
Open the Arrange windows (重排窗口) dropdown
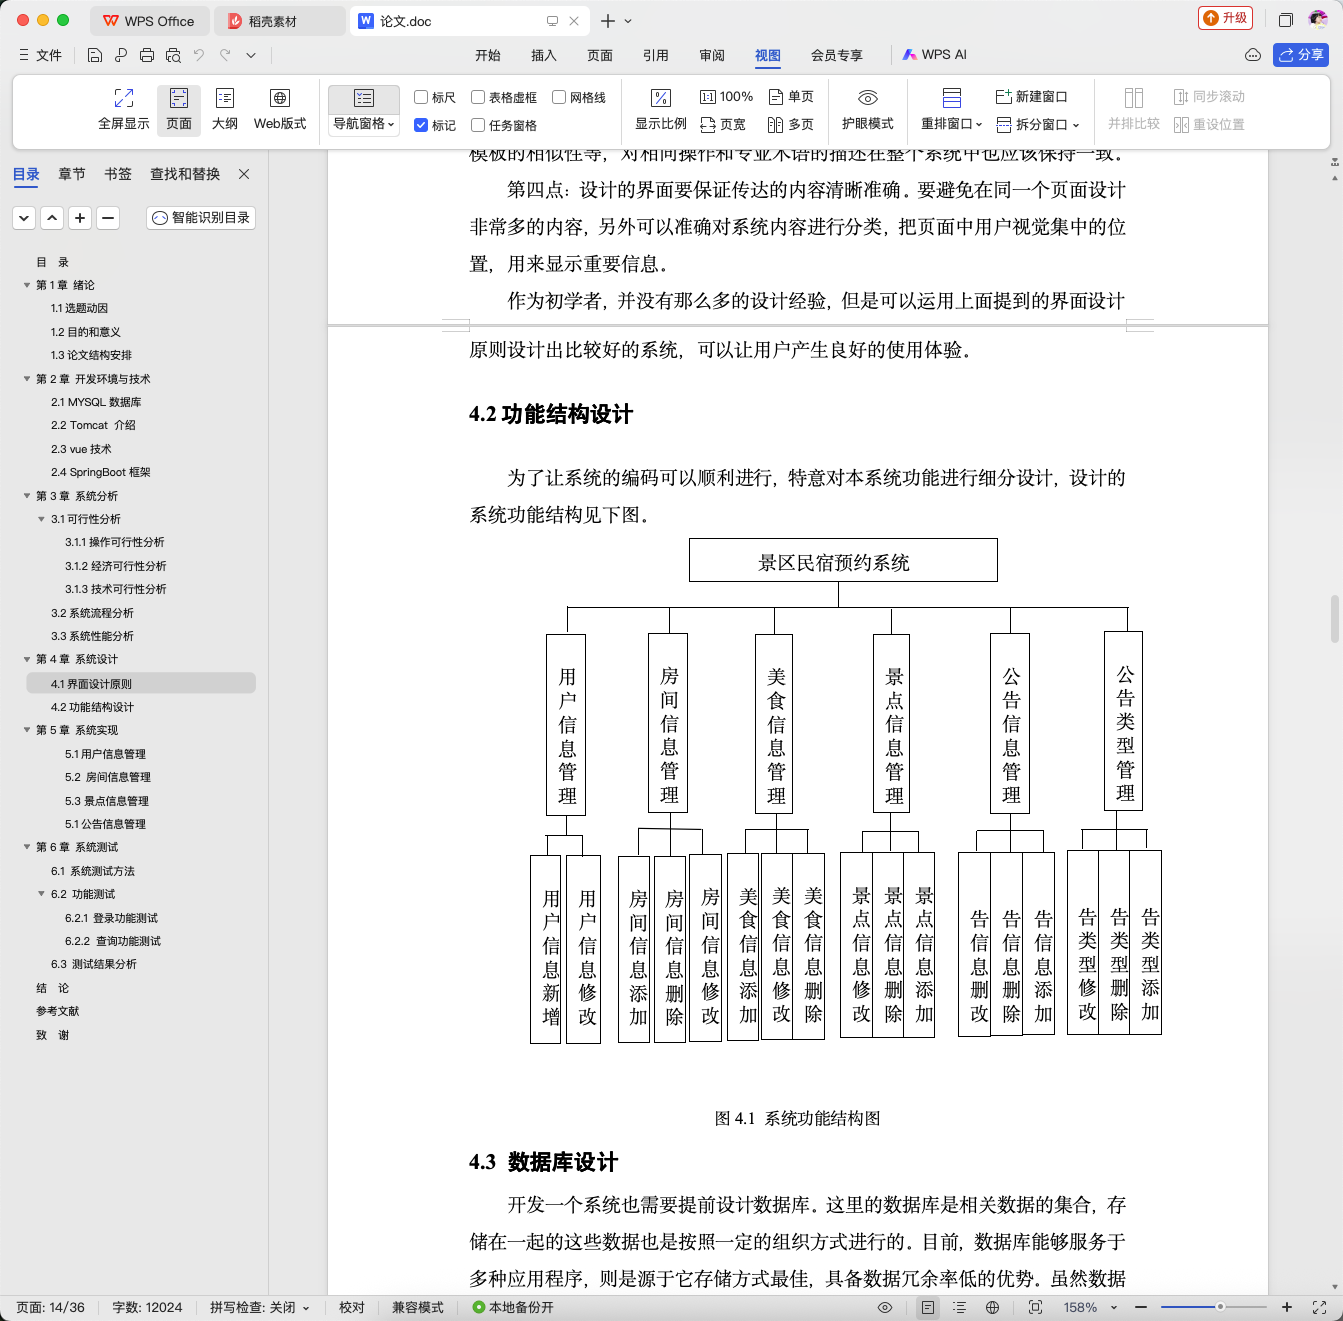(x=952, y=124)
